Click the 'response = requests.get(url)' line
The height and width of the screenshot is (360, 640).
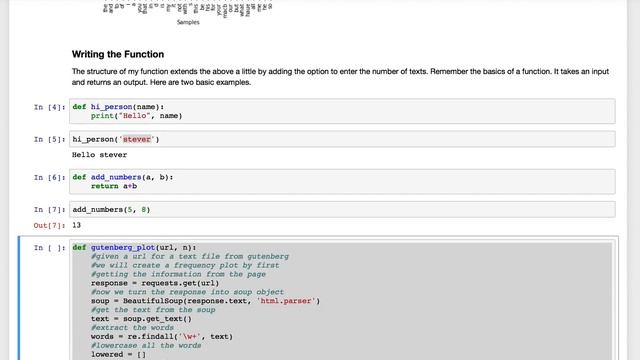tap(155, 283)
